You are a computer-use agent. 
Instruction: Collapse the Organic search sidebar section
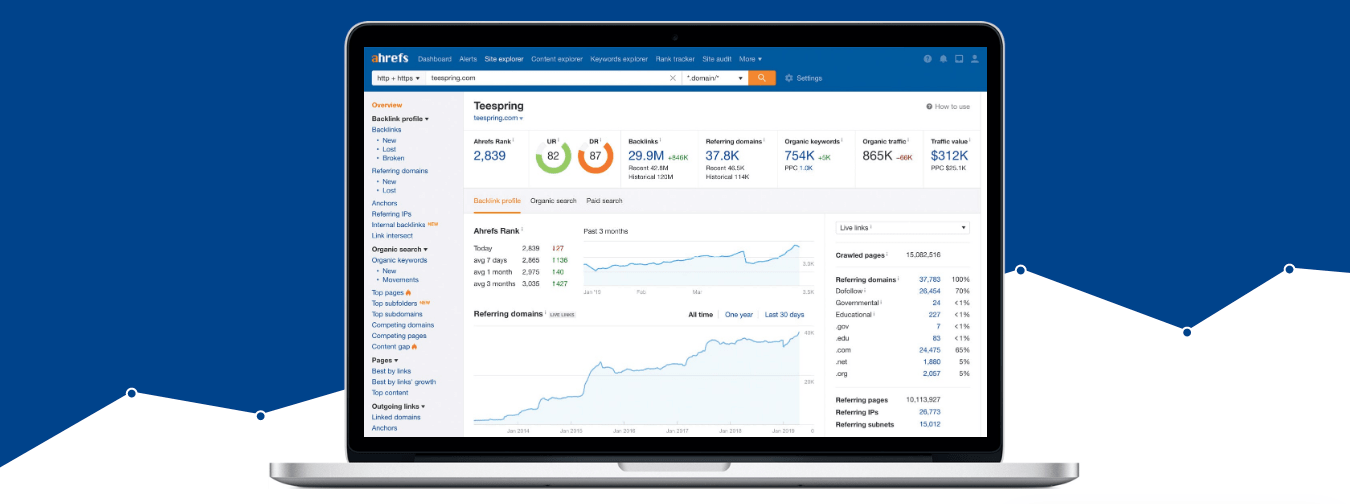[399, 249]
